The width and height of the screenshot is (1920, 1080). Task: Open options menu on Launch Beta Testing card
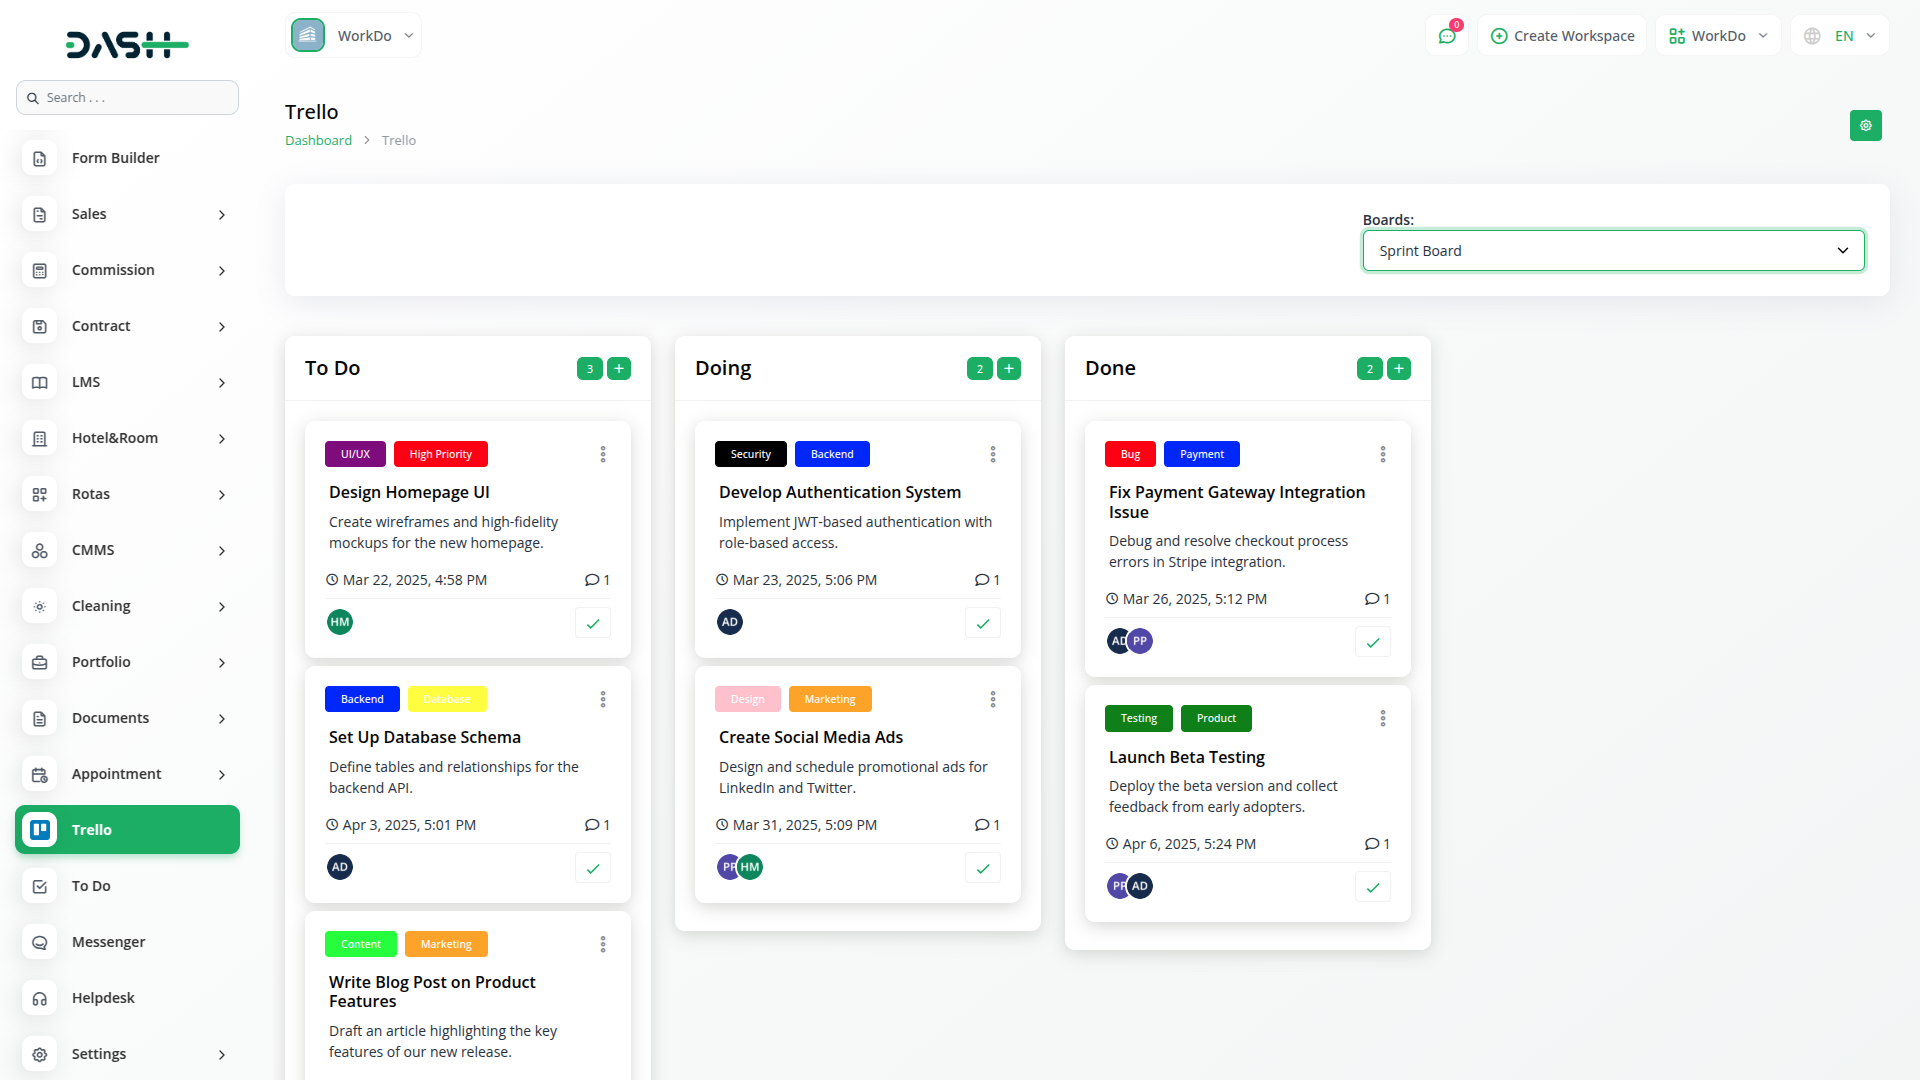pos(1383,718)
